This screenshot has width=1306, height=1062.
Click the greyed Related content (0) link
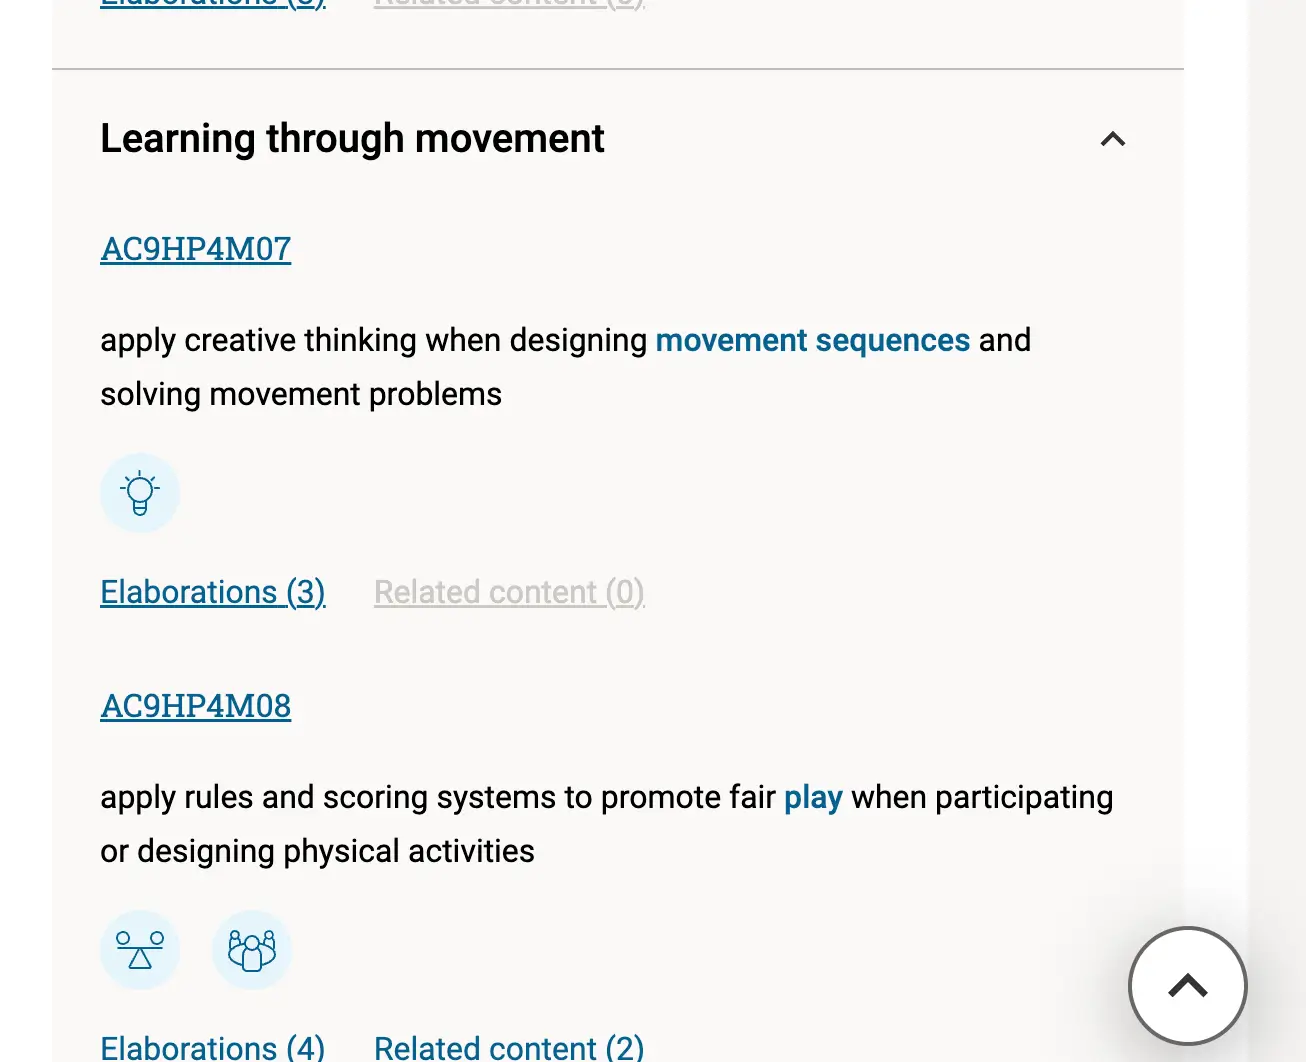tap(509, 592)
